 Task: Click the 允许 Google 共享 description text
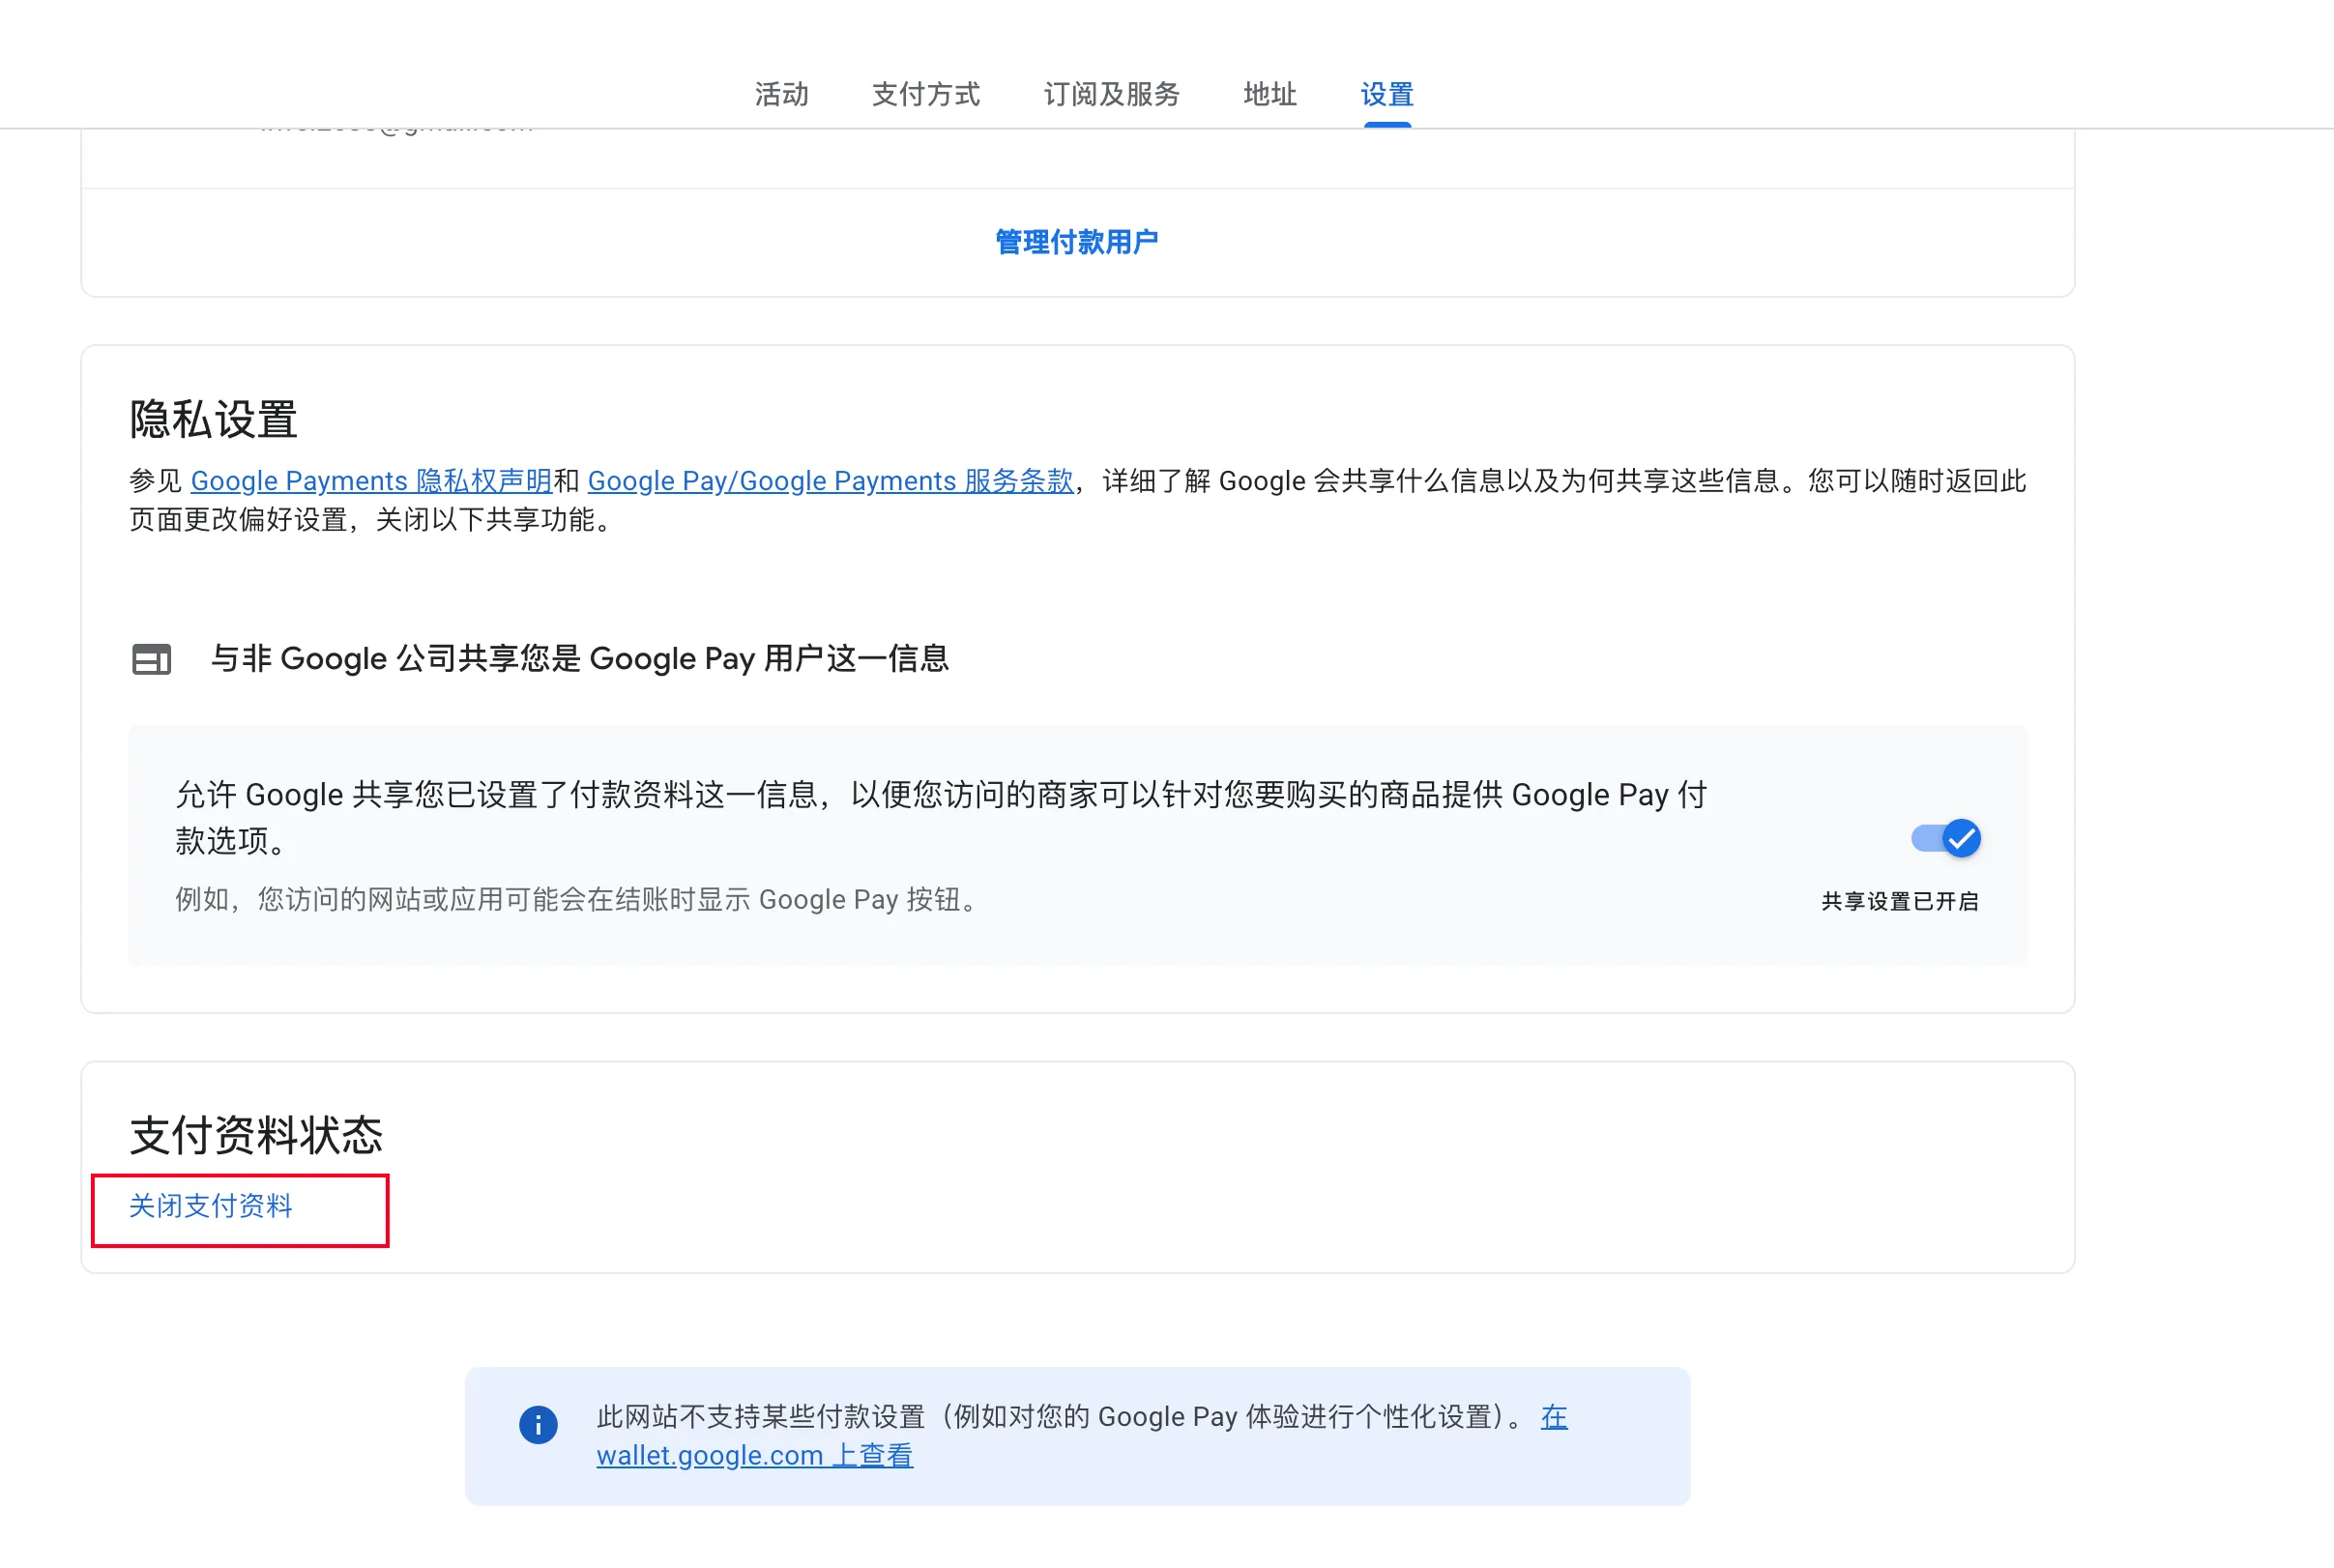(x=941, y=818)
